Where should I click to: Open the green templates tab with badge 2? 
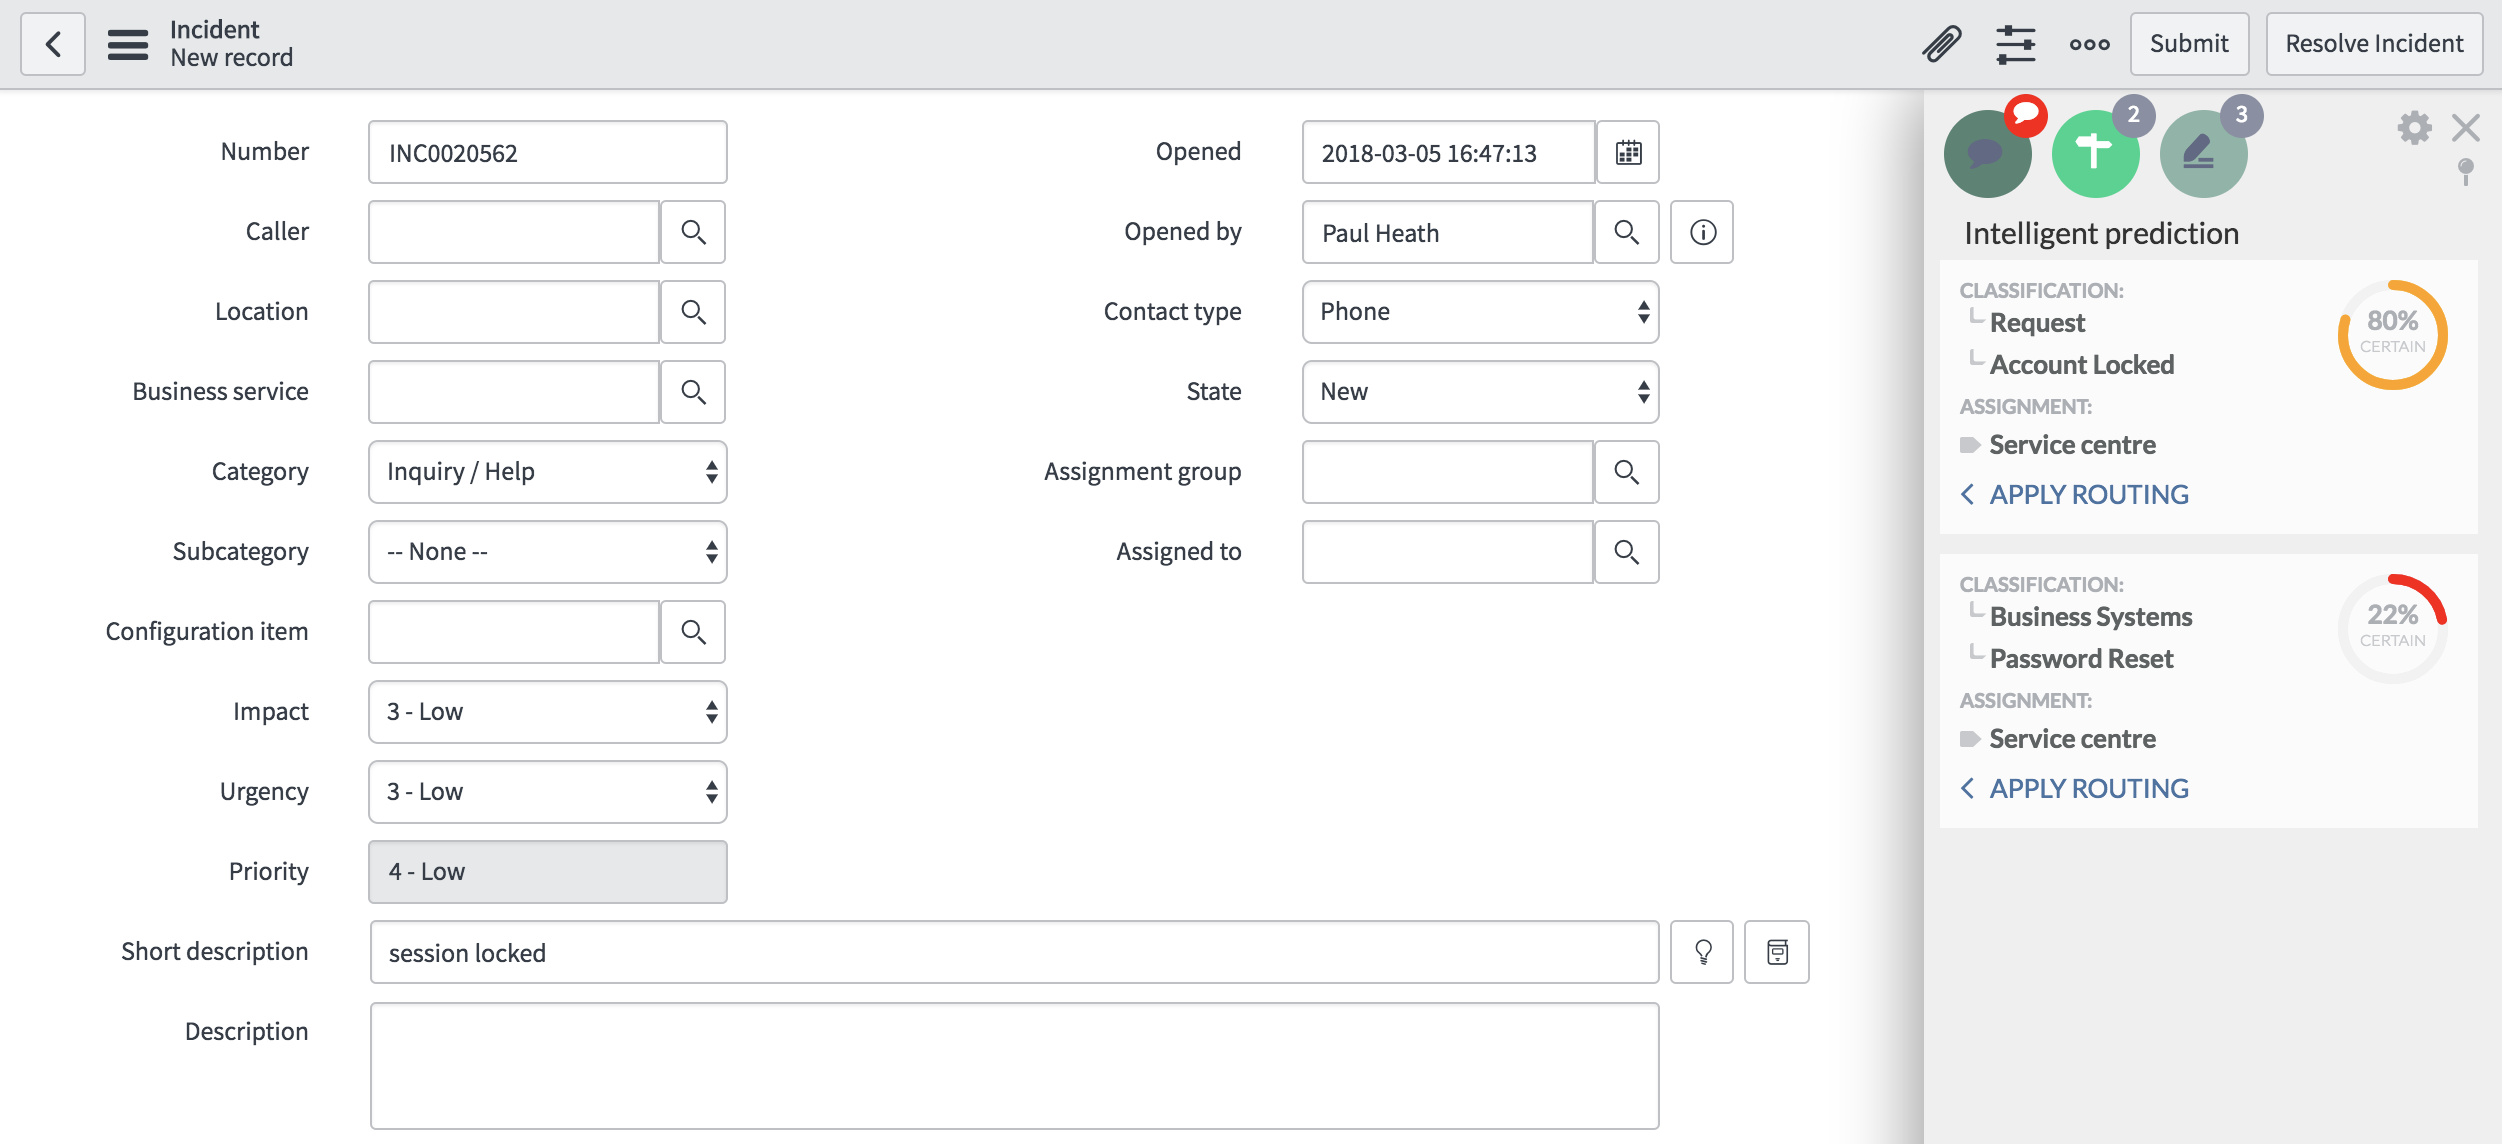coord(2095,153)
